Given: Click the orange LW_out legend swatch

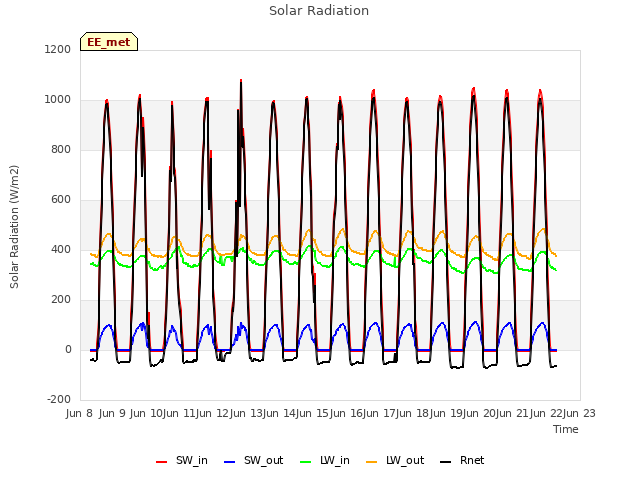Looking at the screenshot, I should click(x=371, y=462).
